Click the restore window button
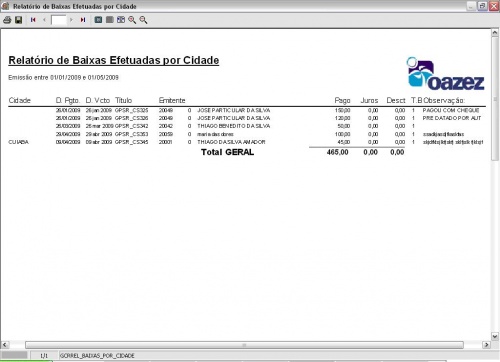Screen dimensions: 500x362 coord(482,6)
